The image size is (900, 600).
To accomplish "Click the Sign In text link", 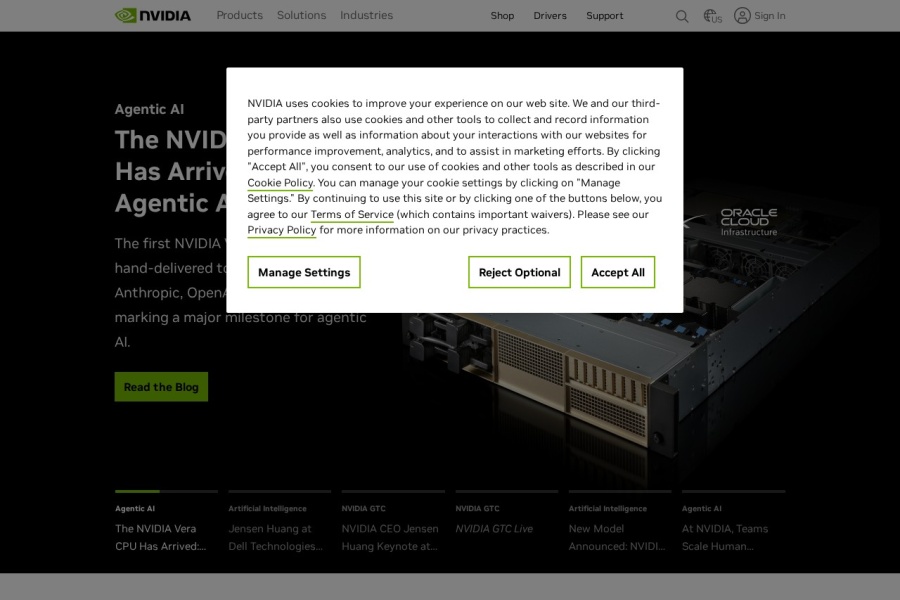I will point(770,16).
